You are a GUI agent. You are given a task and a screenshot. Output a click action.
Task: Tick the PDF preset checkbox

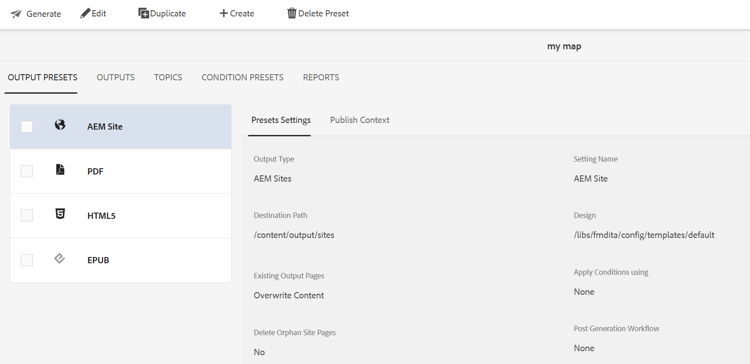coord(27,171)
